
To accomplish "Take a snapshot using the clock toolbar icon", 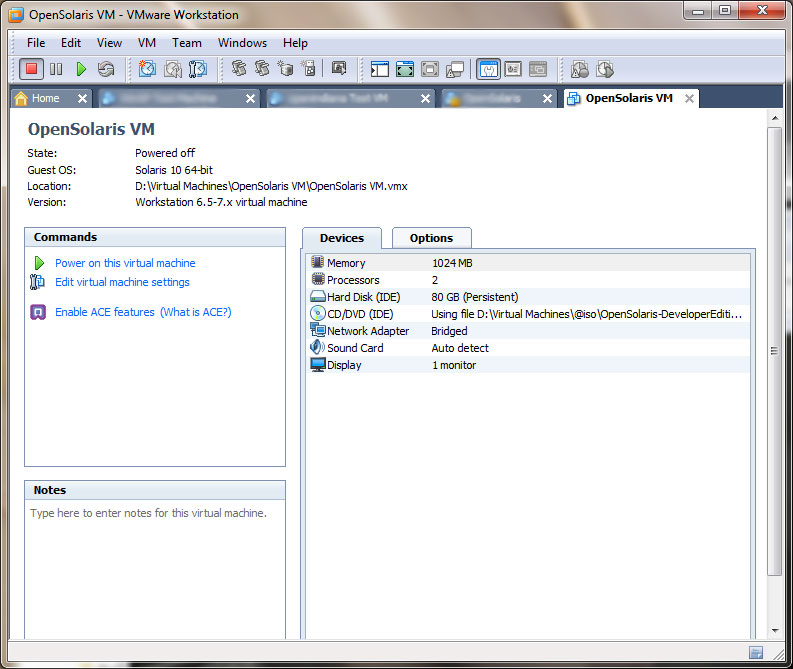I will [148, 69].
